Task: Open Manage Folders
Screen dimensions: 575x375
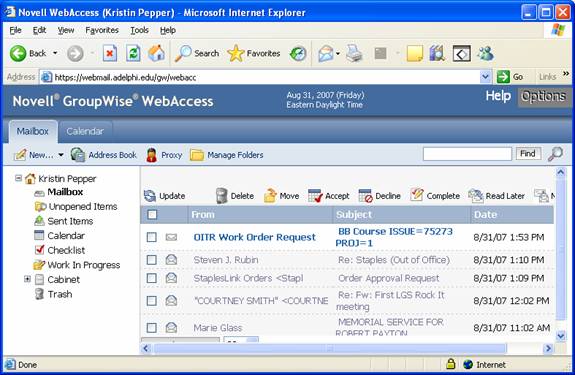Action: pos(227,155)
